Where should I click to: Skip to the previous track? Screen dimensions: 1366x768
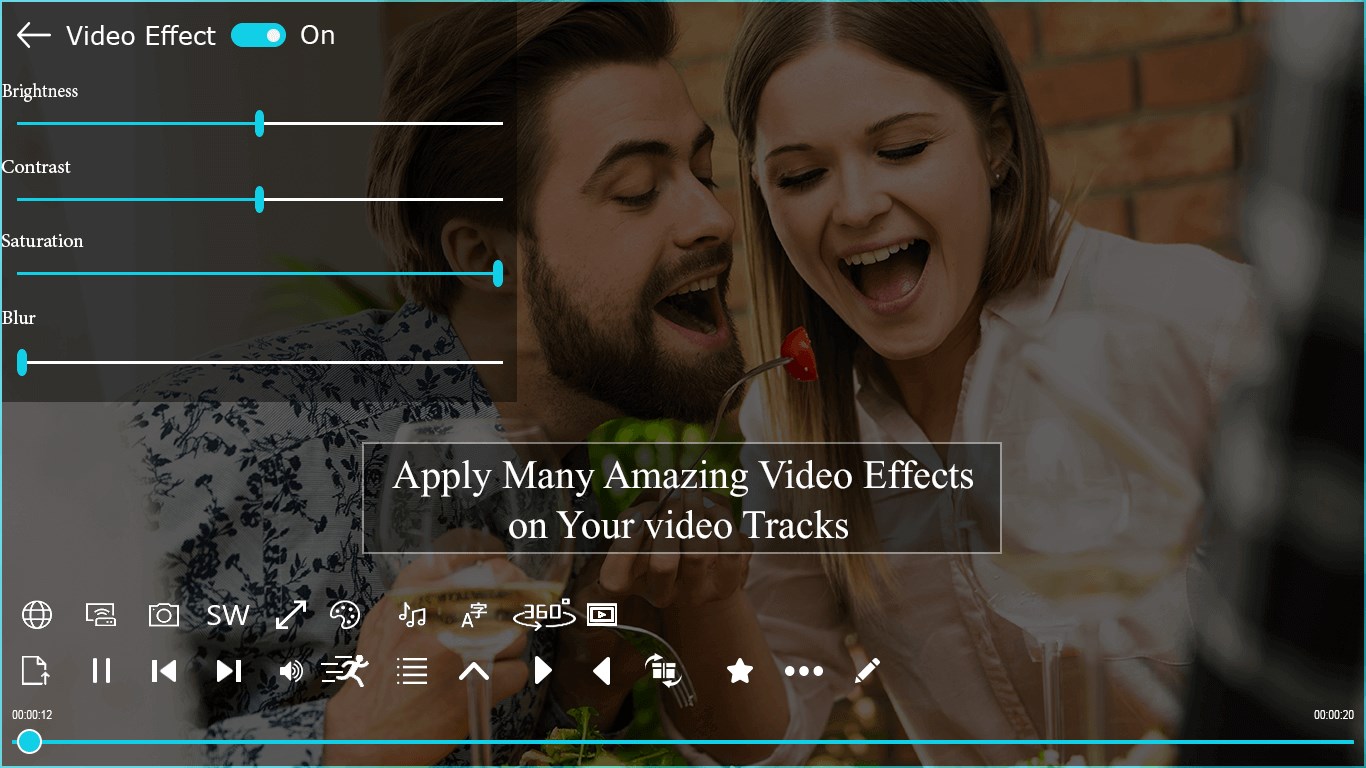point(164,670)
